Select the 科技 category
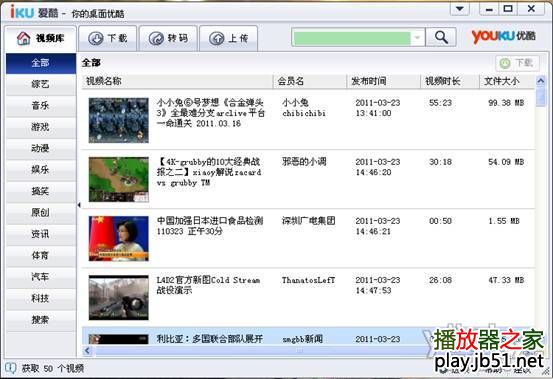Image resolution: width=553 pixels, height=379 pixels. [41, 299]
